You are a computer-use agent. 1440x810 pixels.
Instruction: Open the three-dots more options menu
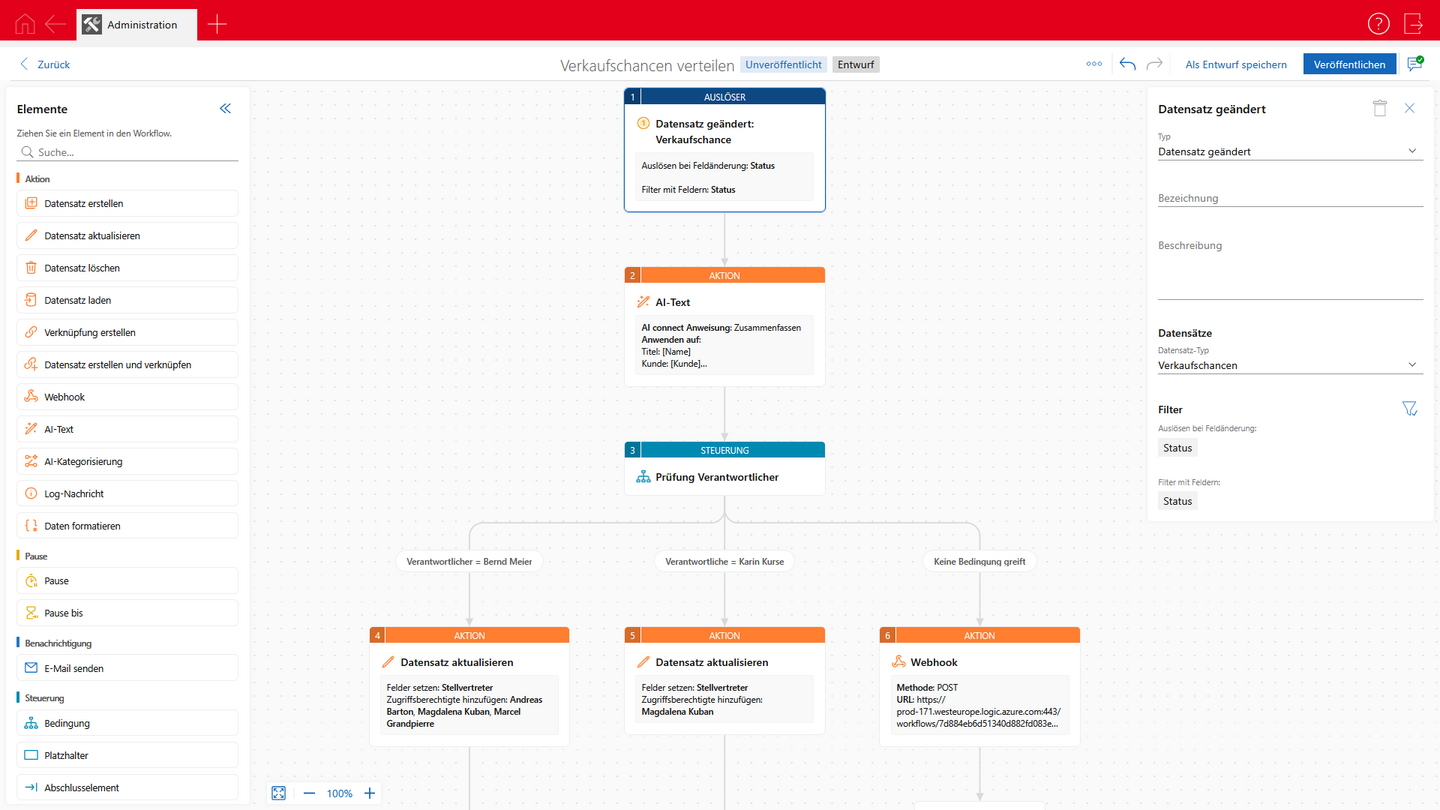[1094, 64]
